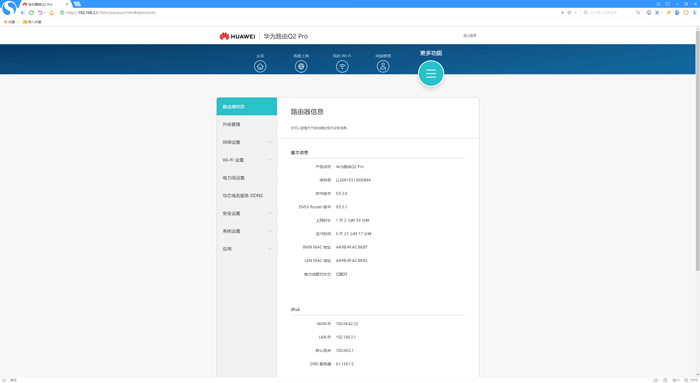Expand the Network Settings chevron in sidebar
700x383 pixels.
270,142
